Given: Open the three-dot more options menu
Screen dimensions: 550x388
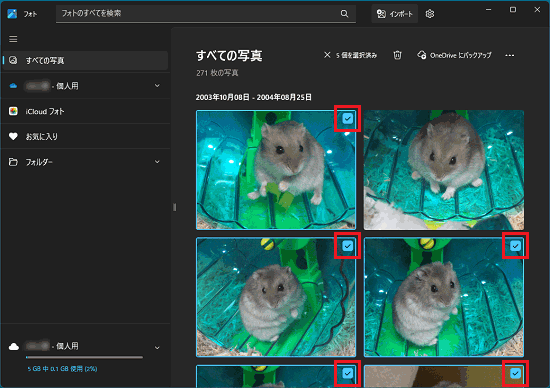Looking at the screenshot, I should click(510, 55).
